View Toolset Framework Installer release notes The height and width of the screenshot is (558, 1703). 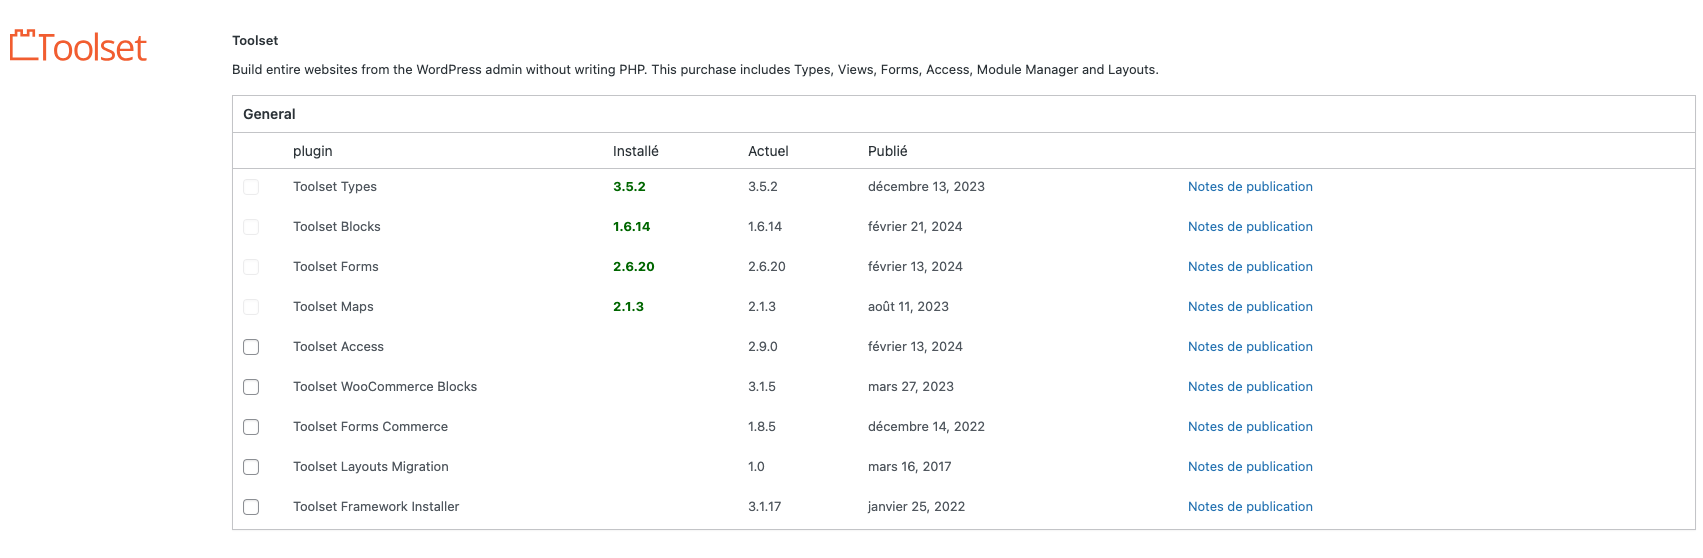(x=1249, y=507)
